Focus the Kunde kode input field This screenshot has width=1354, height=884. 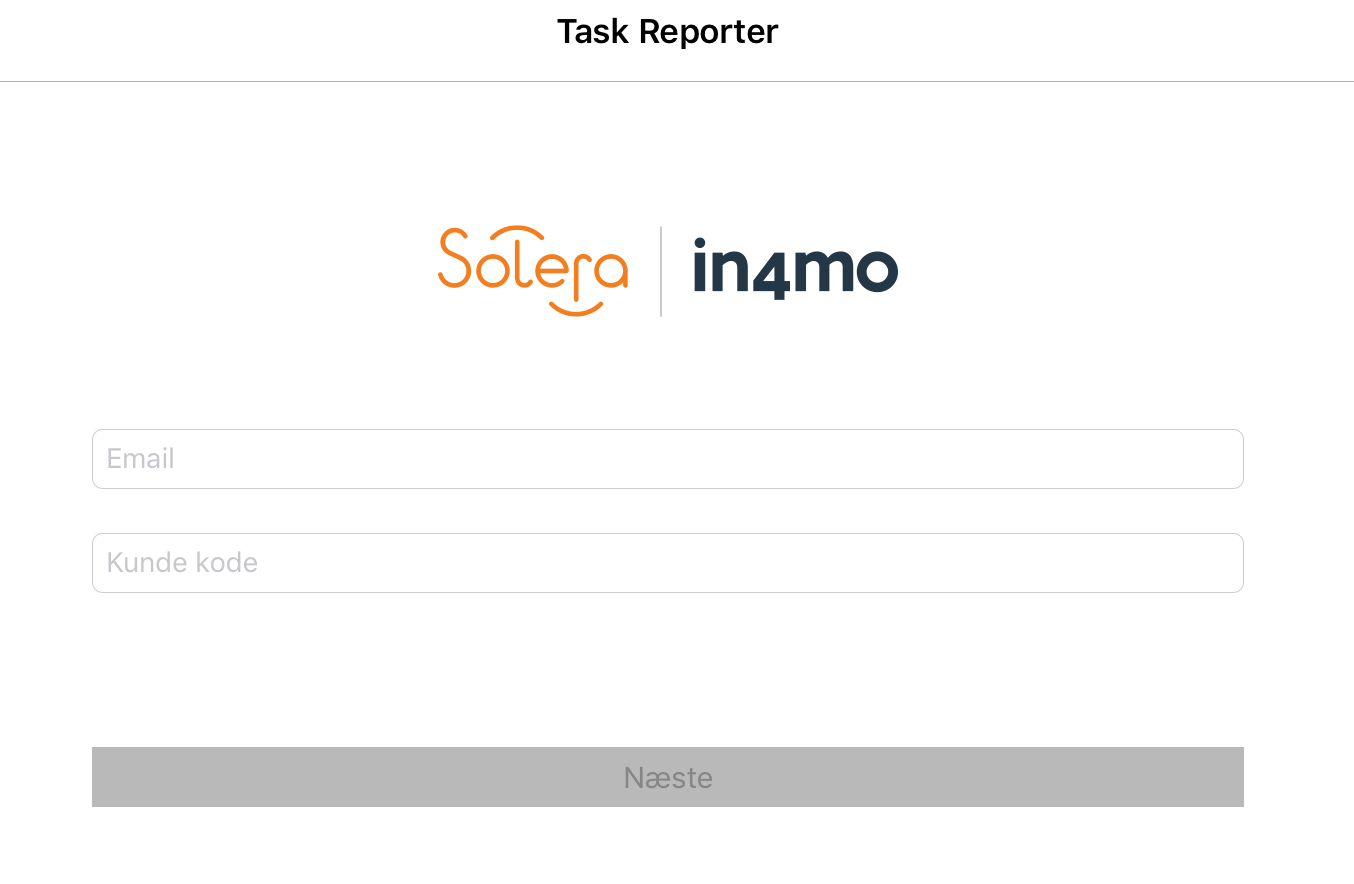pyautogui.click(x=667, y=563)
